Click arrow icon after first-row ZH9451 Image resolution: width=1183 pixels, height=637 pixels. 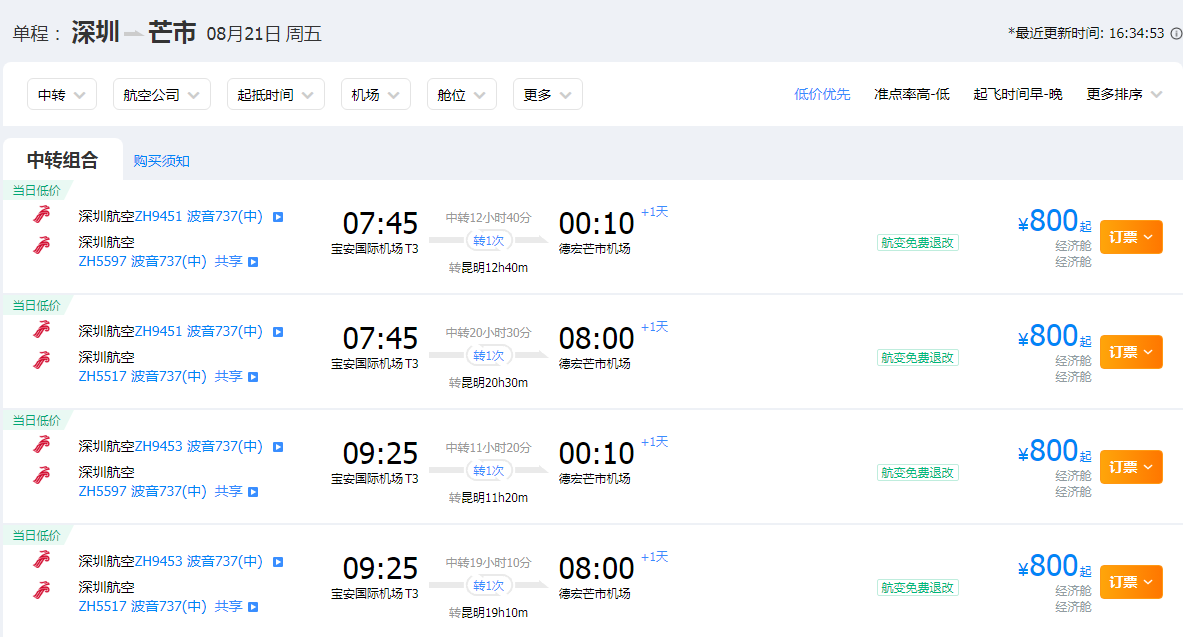pos(278,217)
